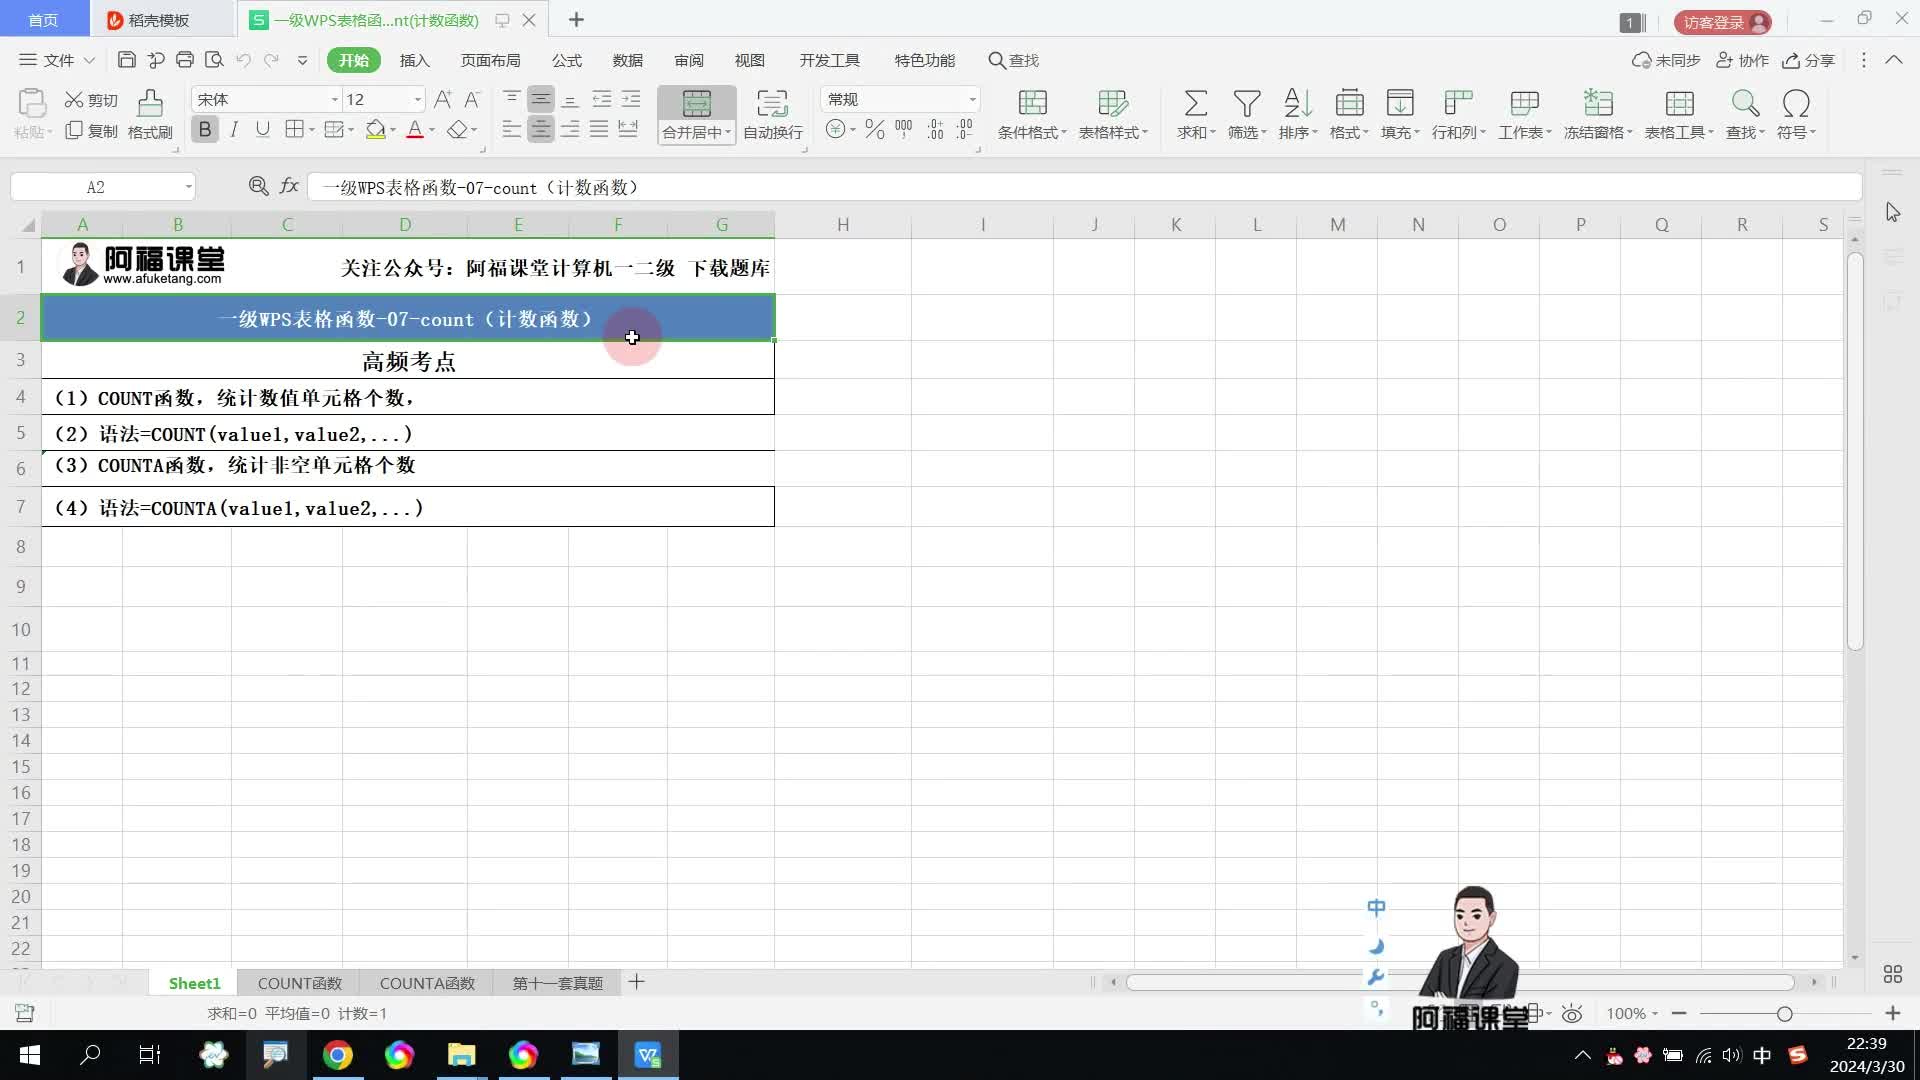The width and height of the screenshot is (1920, 1080).
Task: Adjust the zoom slider handle
Action: pyautogui.click(x=1784, y=1014)
